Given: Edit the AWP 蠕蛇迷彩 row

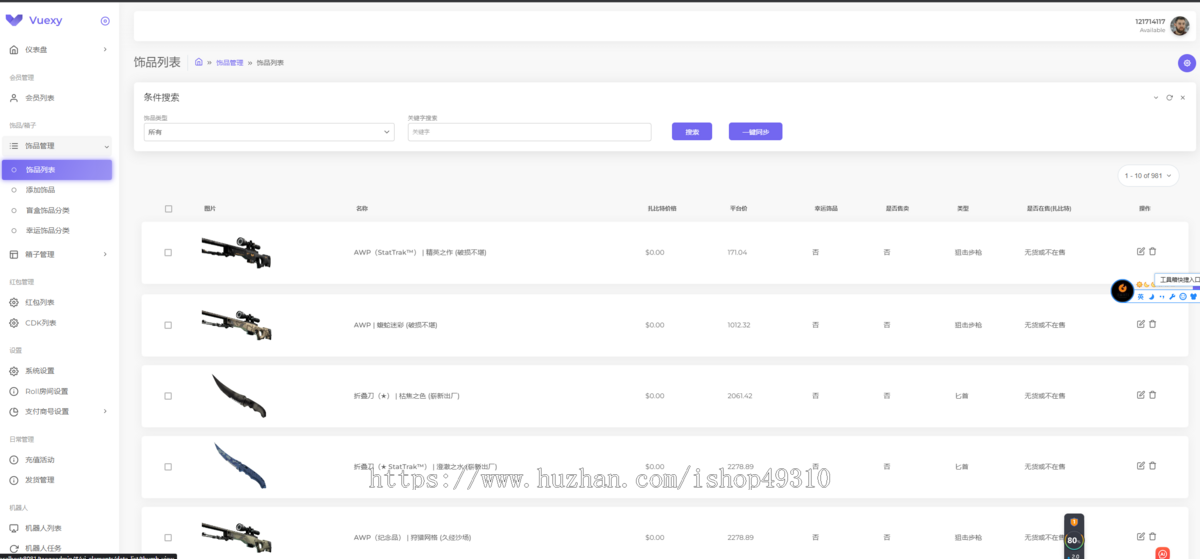Looking at the screenshot, I should 1141,324.
